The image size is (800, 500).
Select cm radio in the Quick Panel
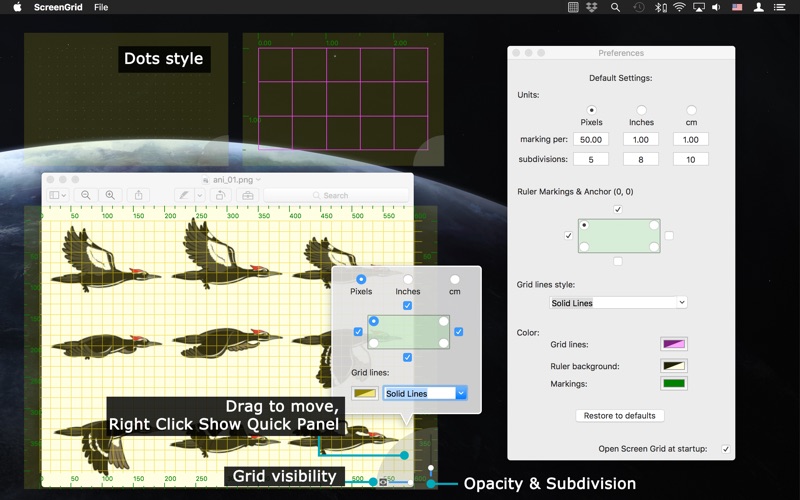[x=455, y=279]
